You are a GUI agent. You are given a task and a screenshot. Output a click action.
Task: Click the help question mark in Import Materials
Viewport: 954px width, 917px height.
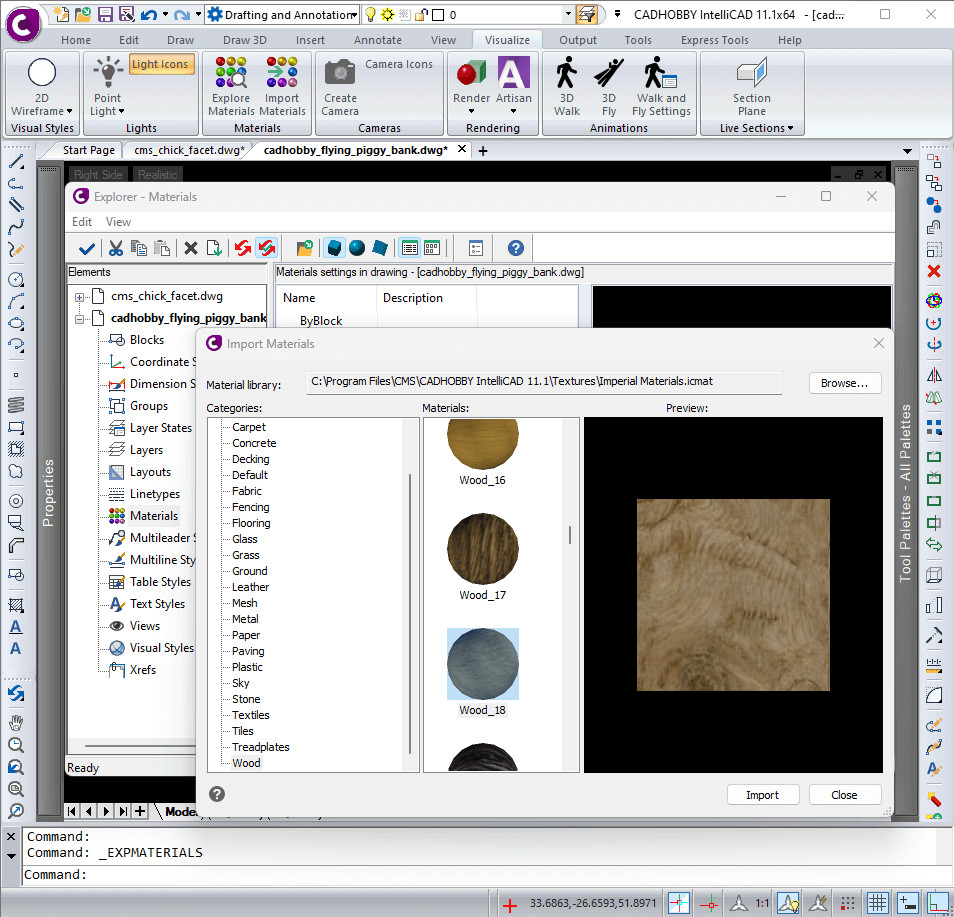217,794
